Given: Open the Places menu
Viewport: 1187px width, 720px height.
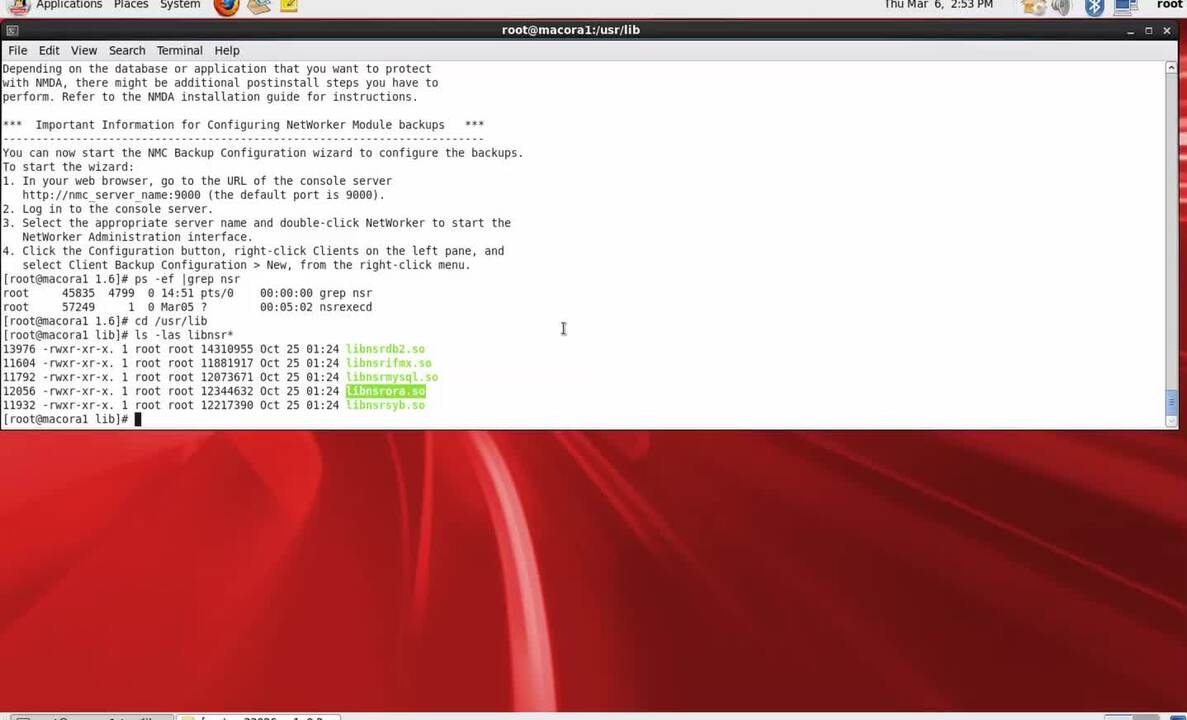Looking at the screenshot, I should (x=131, y=5).
